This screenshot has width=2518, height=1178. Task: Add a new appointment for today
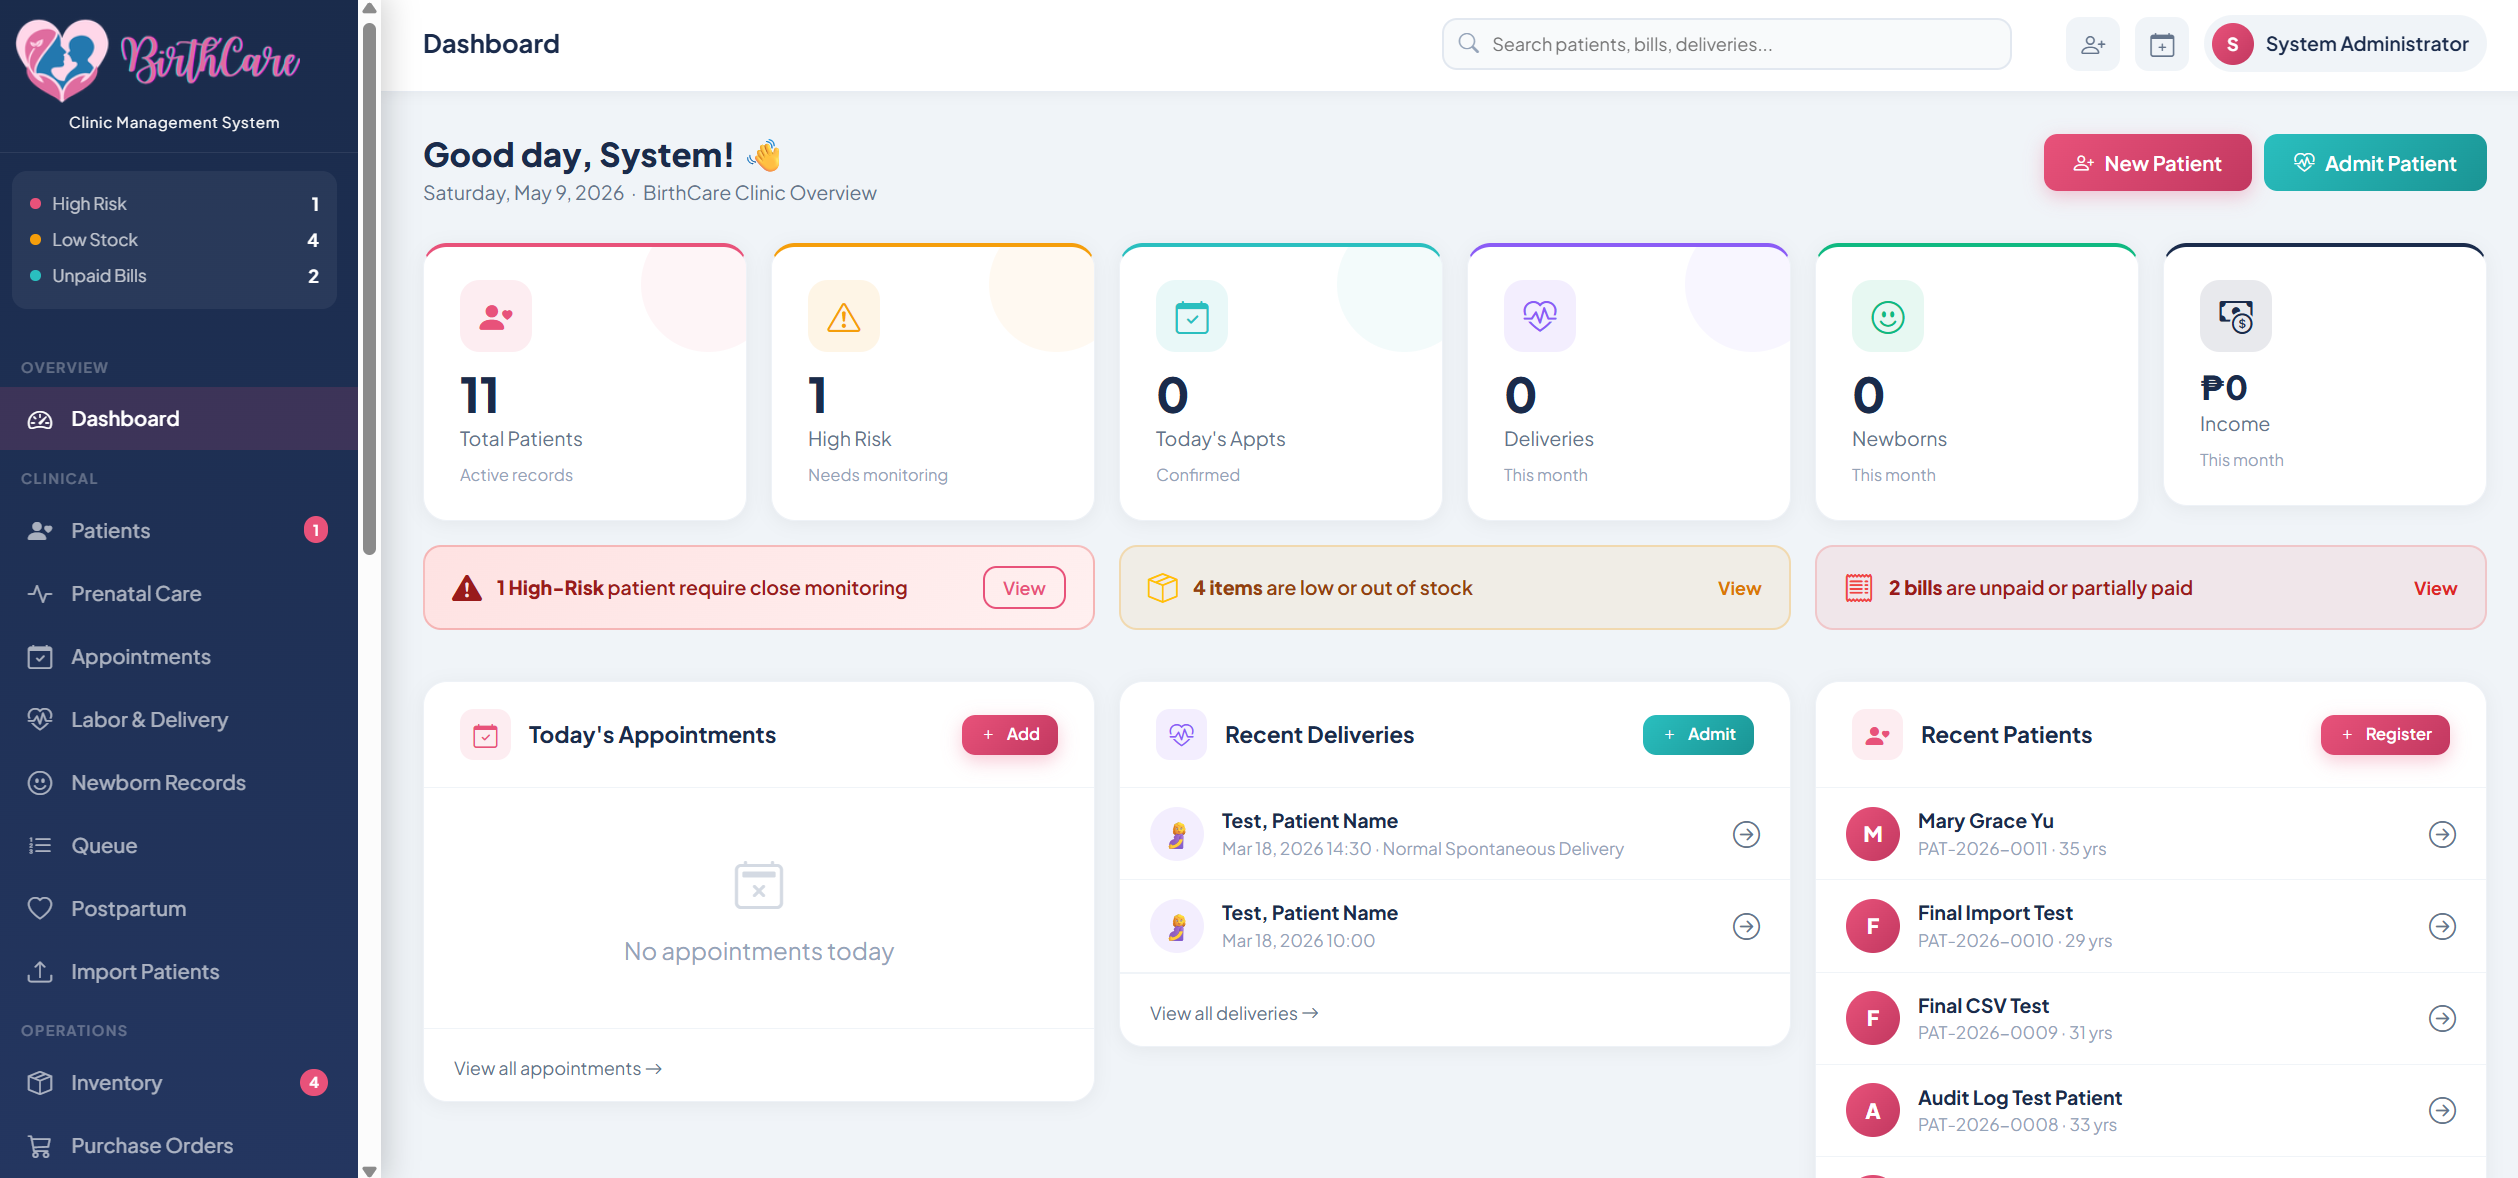1009,735
